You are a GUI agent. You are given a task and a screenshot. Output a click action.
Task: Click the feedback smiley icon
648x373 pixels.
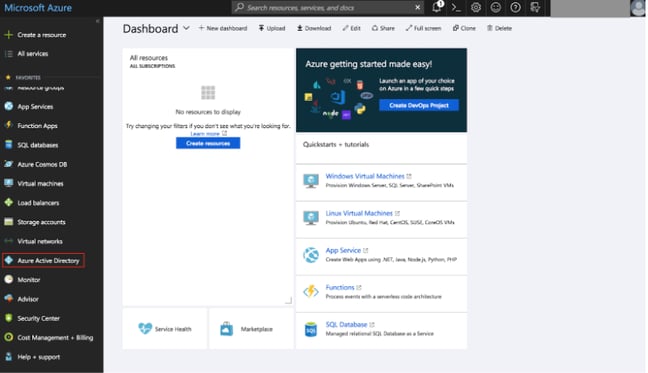pyautogui.click(x=496, y=7)
